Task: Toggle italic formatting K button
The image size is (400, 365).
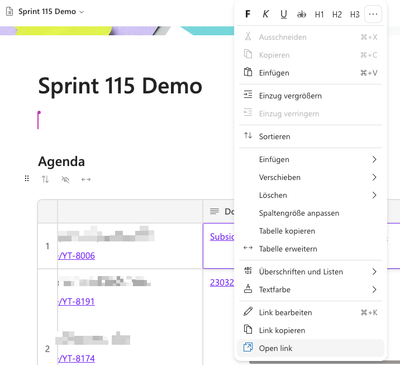Action: pos(266,14)
